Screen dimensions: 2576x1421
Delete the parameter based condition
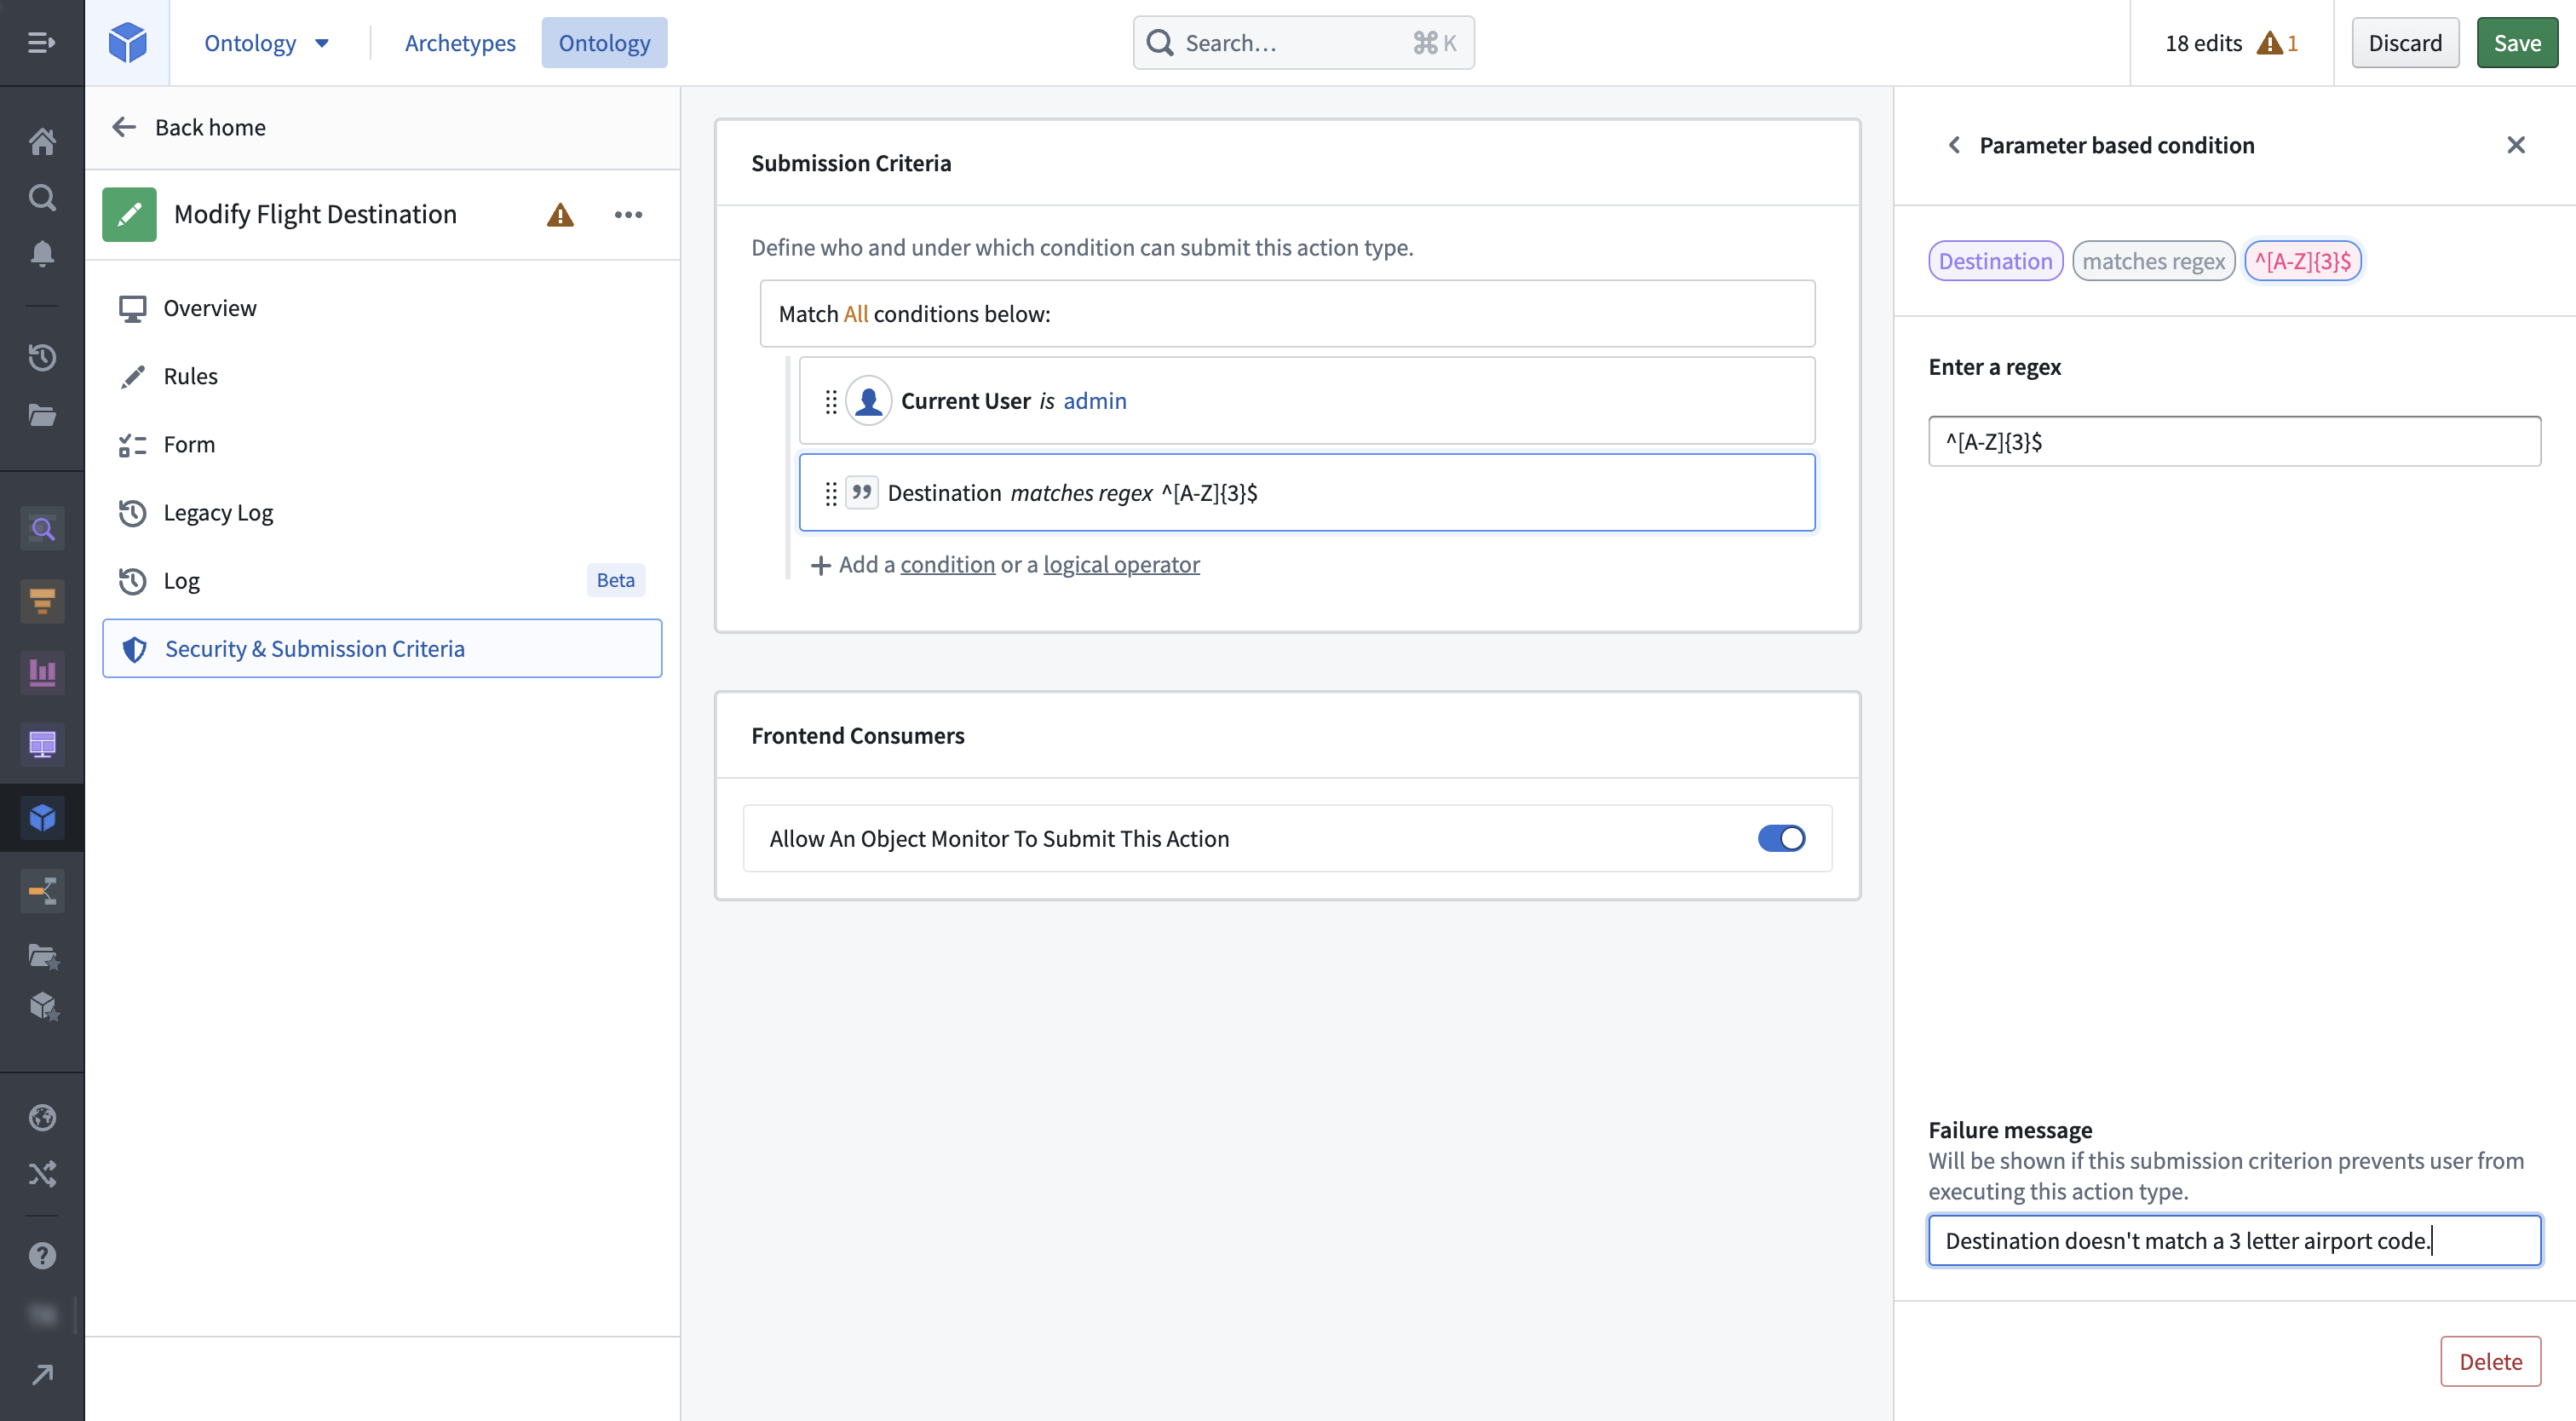point(2490,1361)
